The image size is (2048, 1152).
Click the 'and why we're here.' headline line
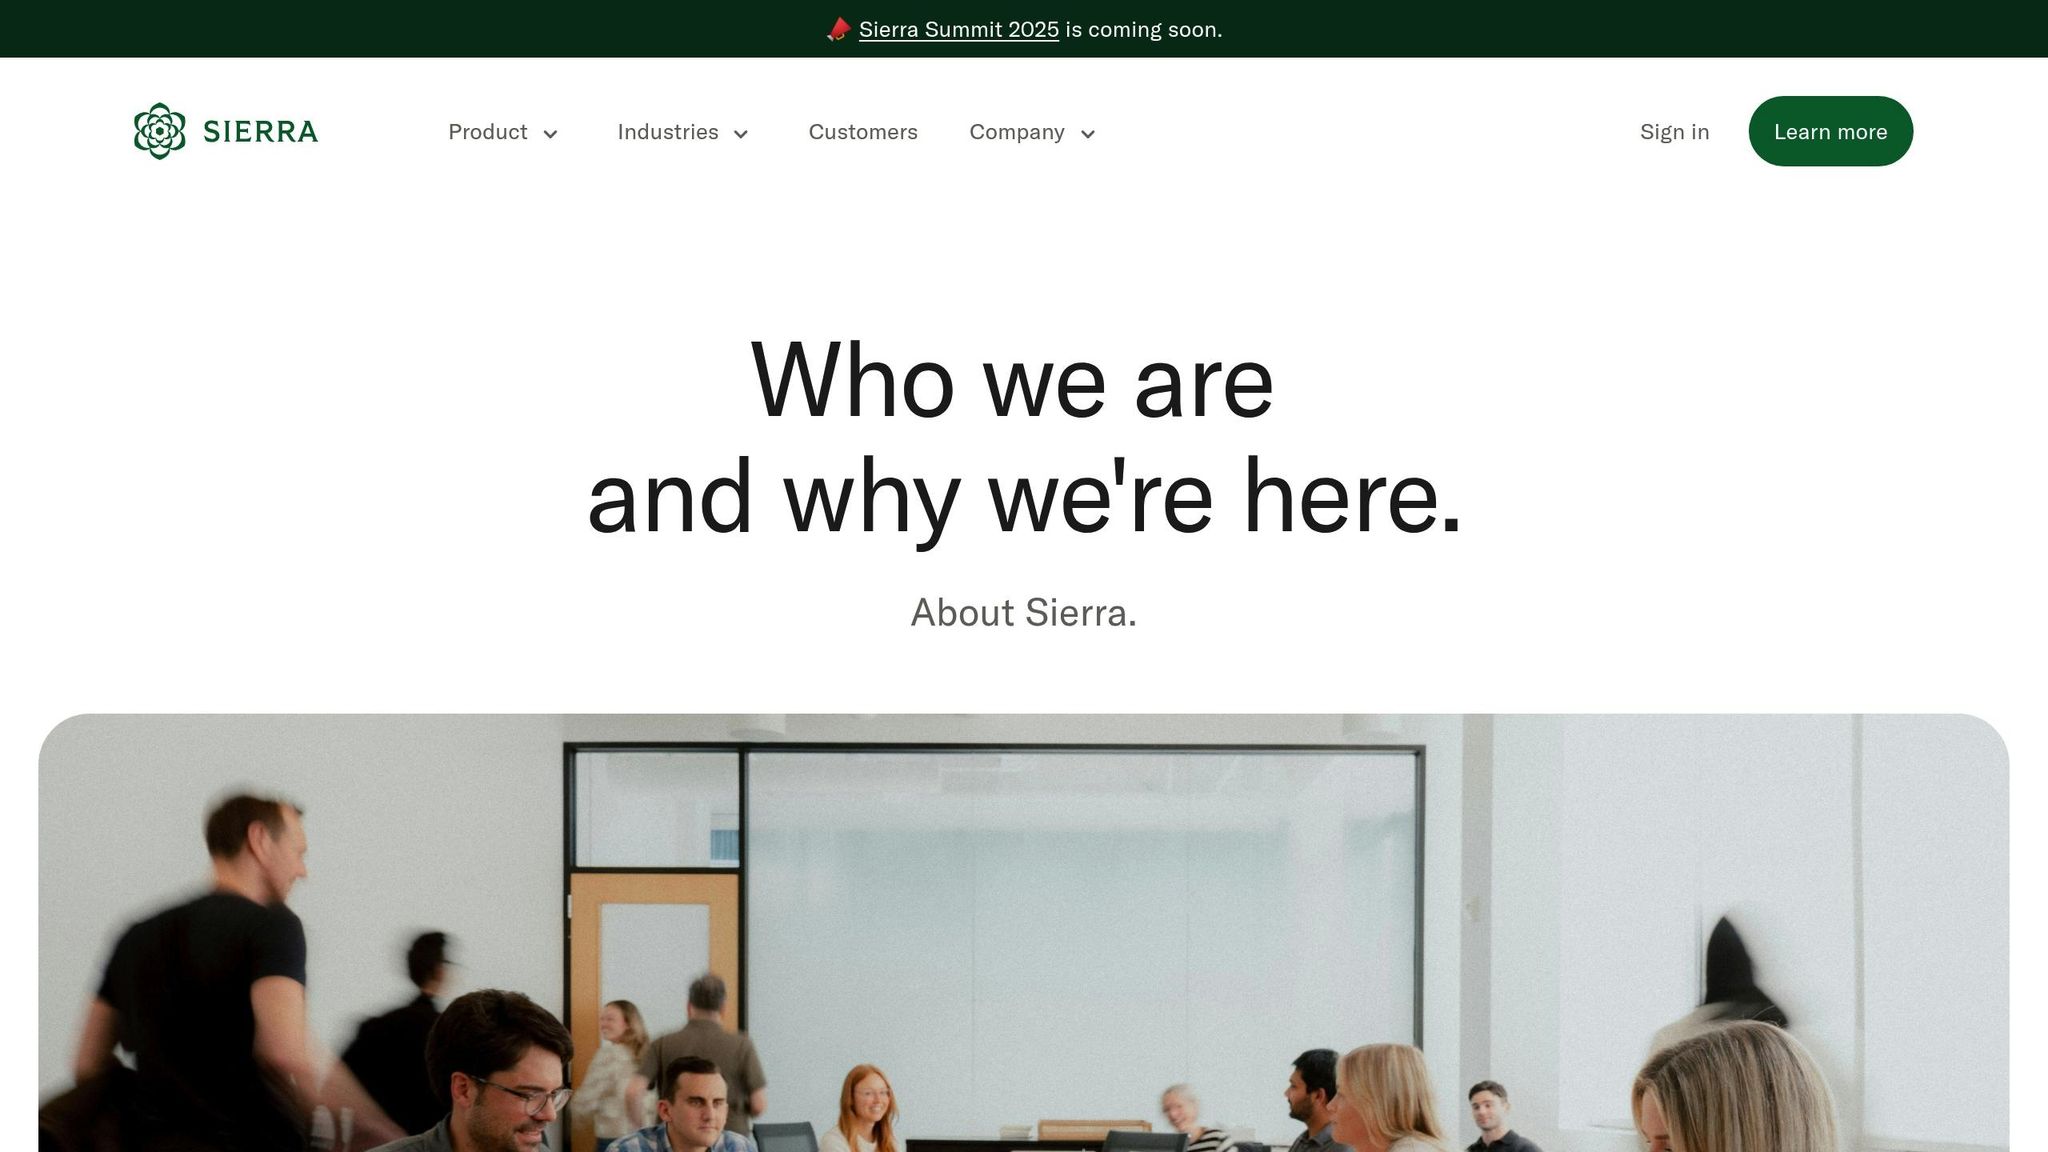[x=1024, y=497]
